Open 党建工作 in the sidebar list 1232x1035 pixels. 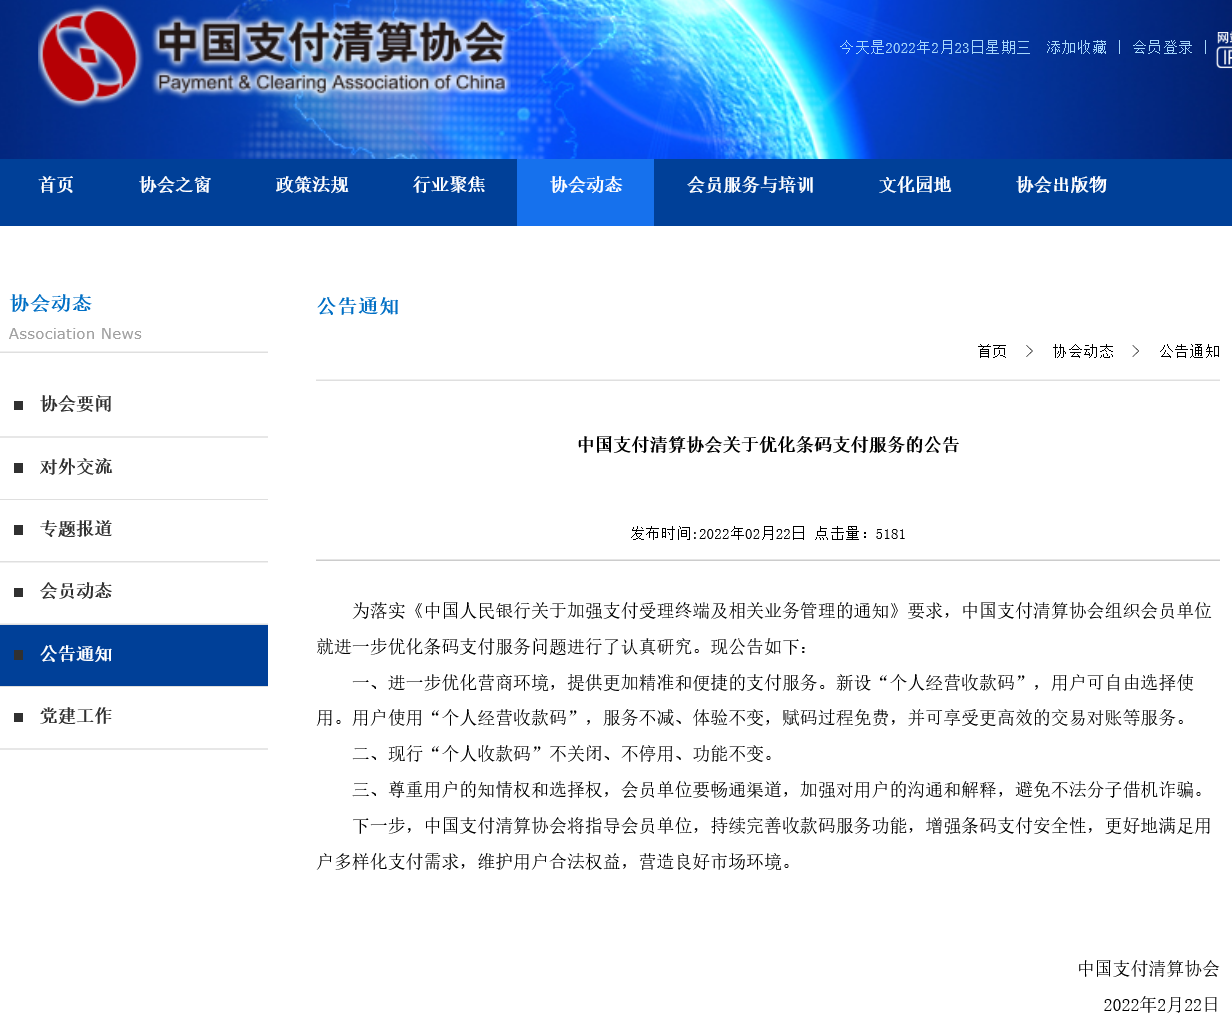click(x=76, y=716)
